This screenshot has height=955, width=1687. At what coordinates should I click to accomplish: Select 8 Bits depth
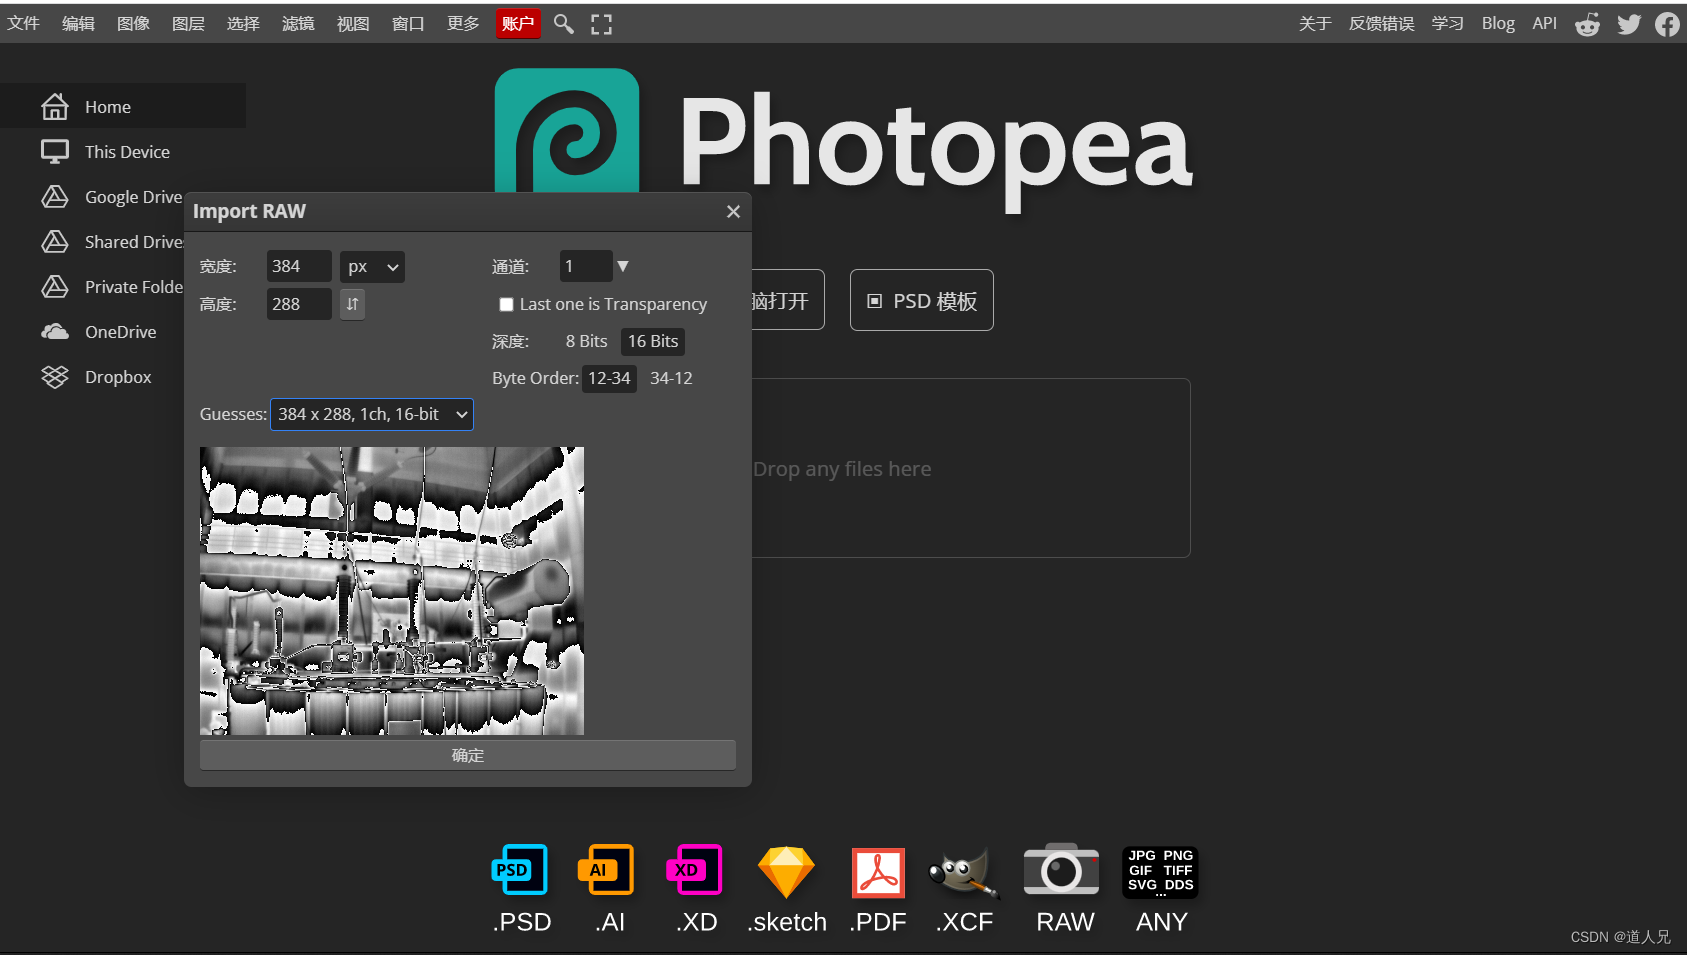[586, 341]
